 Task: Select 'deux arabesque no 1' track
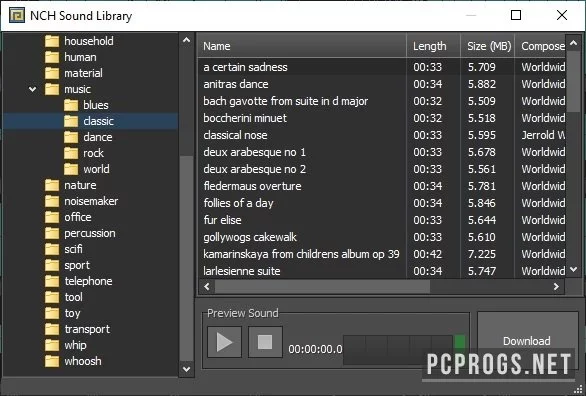[x=381, y=152]
